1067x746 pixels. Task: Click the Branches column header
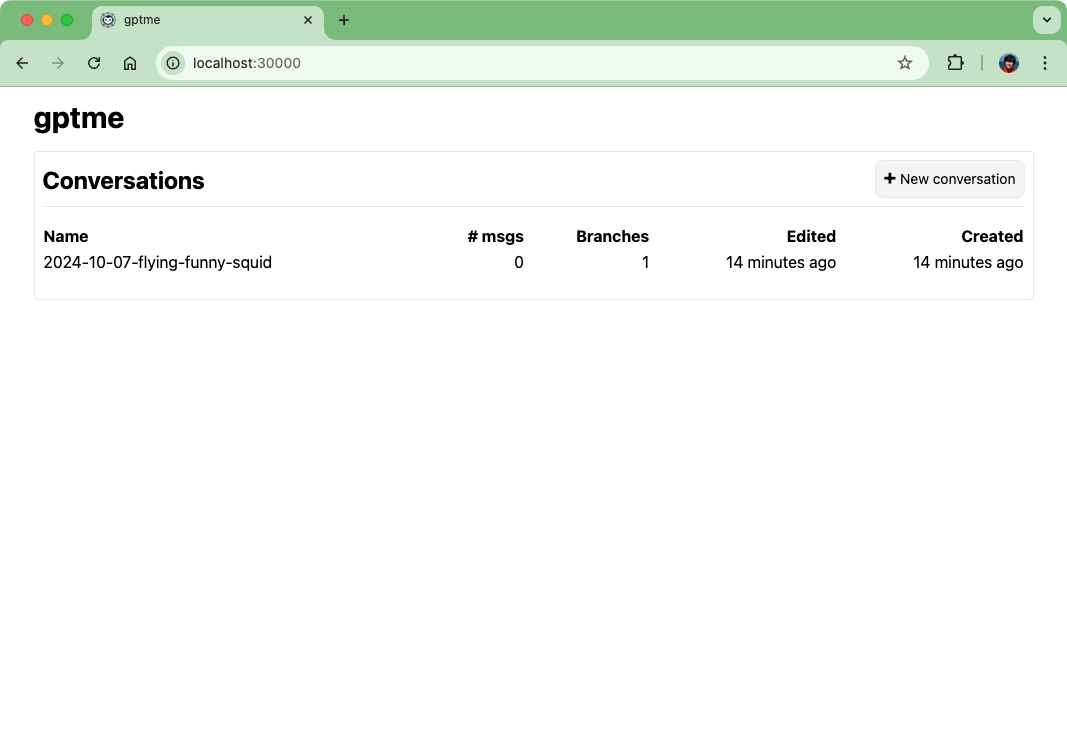pyautogui.click(x=612, y=236)
